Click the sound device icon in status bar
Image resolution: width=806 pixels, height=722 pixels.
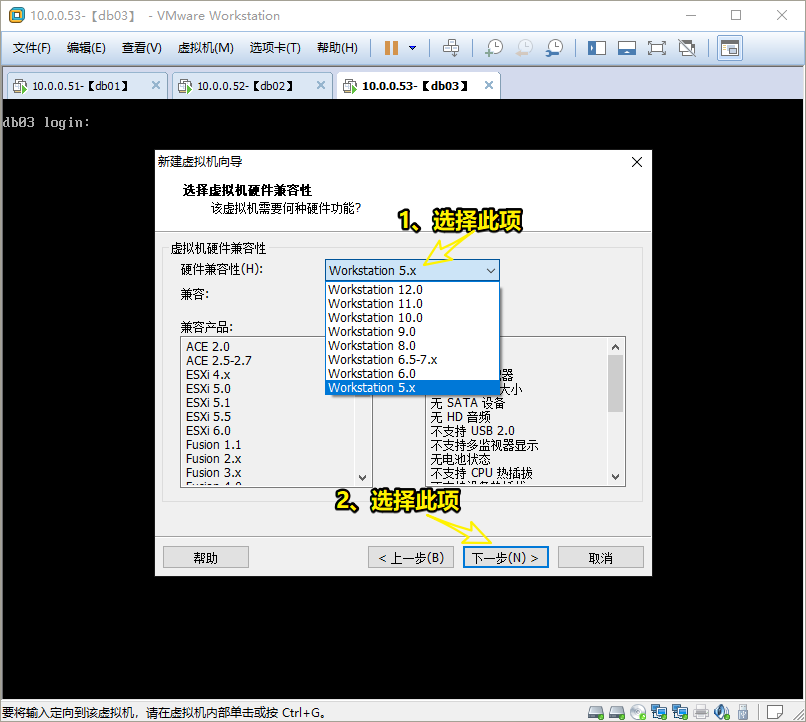[719, 710]
